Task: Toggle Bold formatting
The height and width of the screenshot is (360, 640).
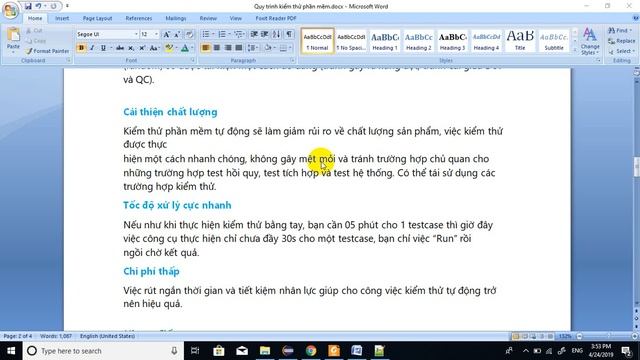Action: 81,48
